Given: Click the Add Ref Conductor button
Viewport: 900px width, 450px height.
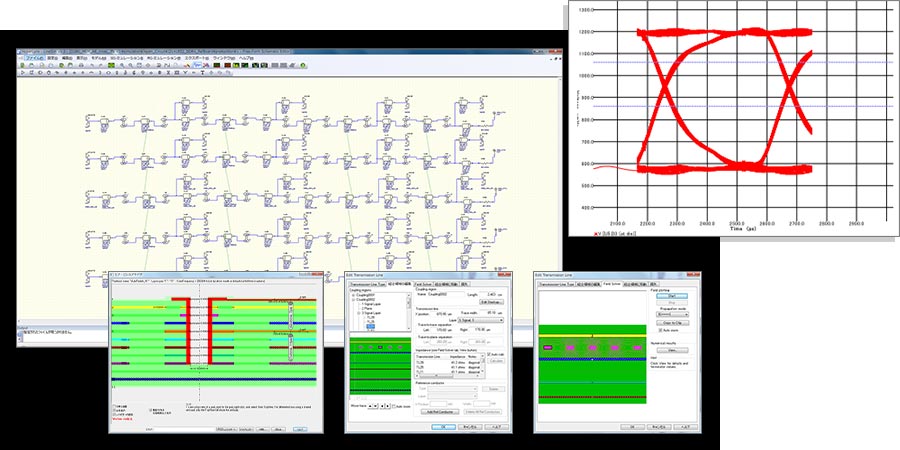Looking at the screenshot, I should 441,411.
